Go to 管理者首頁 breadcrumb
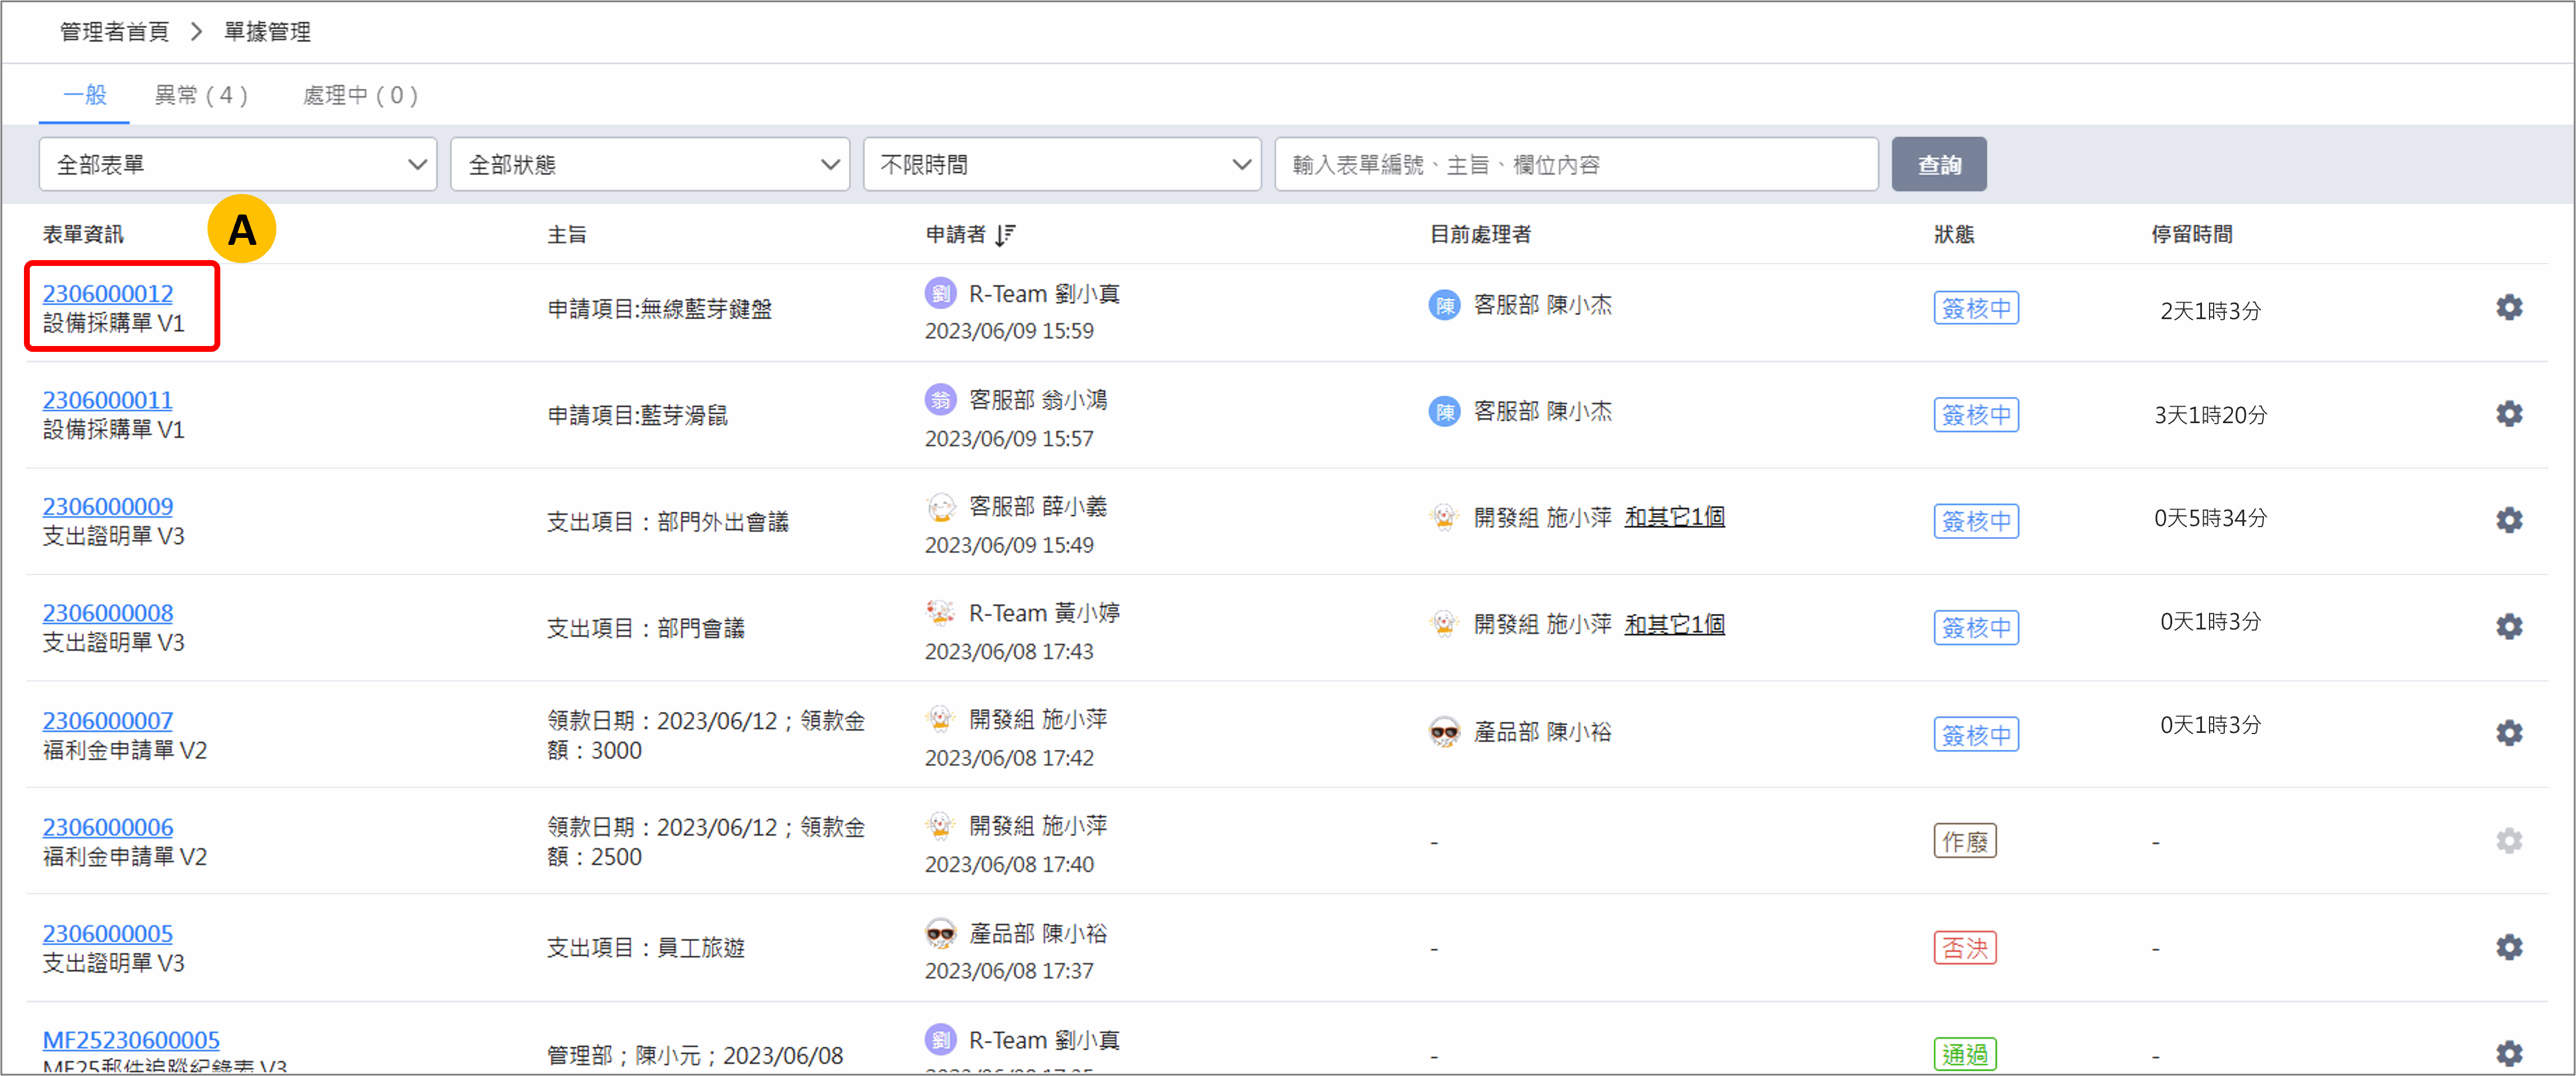The width and height of the screenshot is (2576, 1076). [x=114, y=32]
